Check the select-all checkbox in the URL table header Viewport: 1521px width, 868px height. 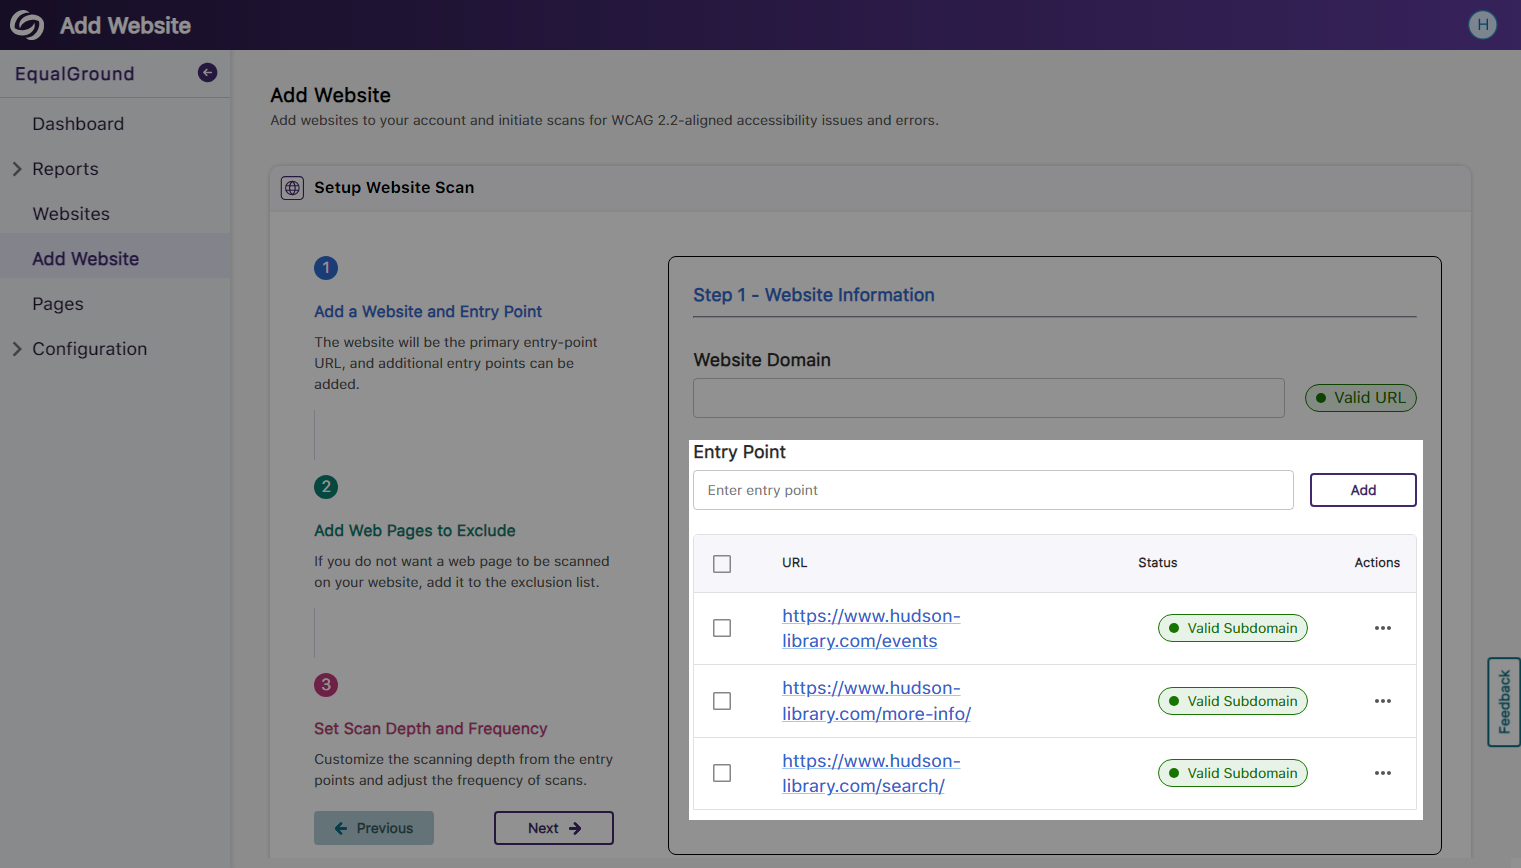[722, 564]
